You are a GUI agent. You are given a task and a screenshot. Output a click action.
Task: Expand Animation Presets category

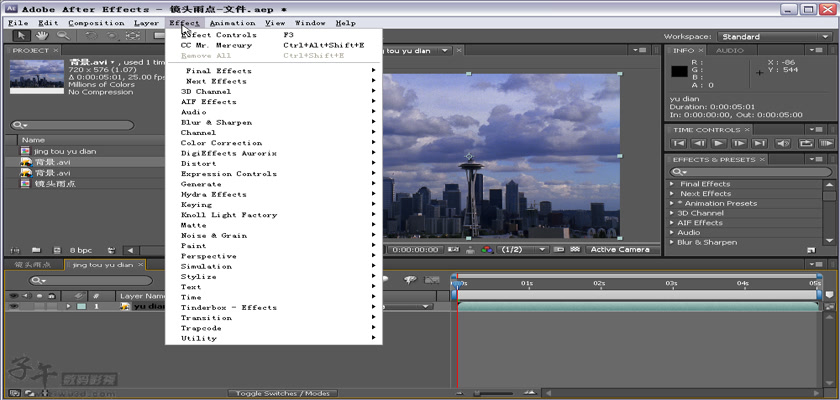(x=672, y=203)
